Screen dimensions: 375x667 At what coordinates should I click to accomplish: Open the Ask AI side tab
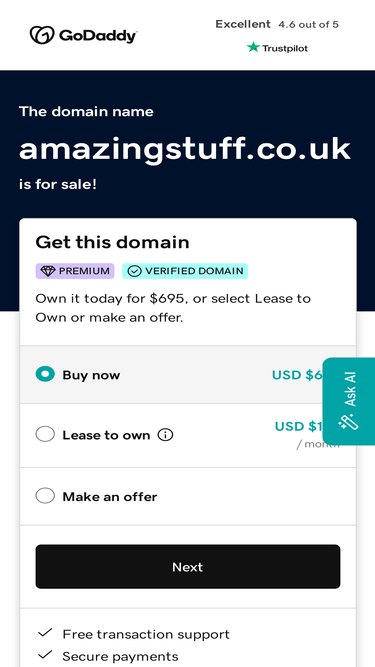coord(349,401)
